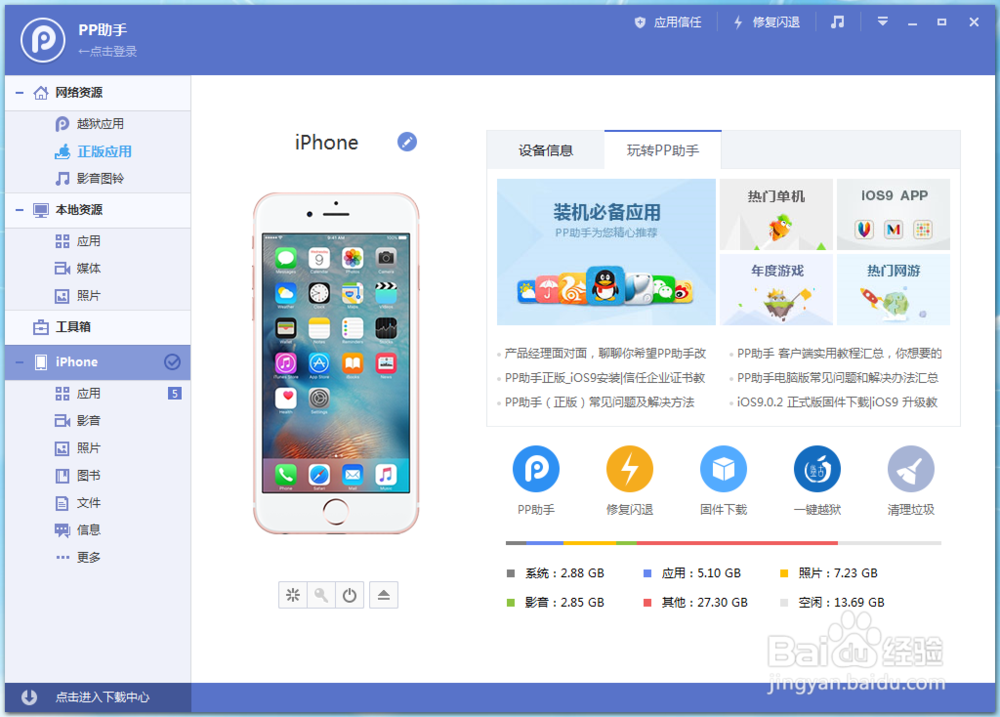Open the 热门网游 tile
This screenshot has width=1000, height=717.
893,290
